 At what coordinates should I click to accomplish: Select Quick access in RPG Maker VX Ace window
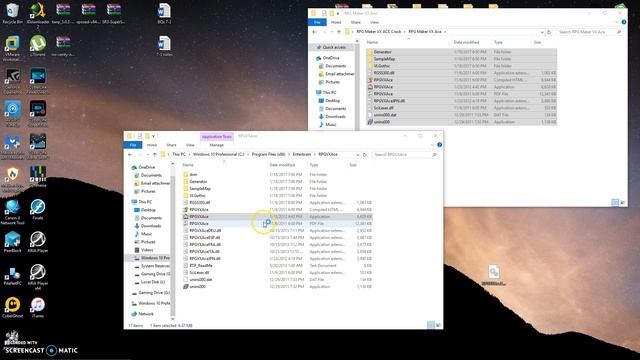point(334,47)
